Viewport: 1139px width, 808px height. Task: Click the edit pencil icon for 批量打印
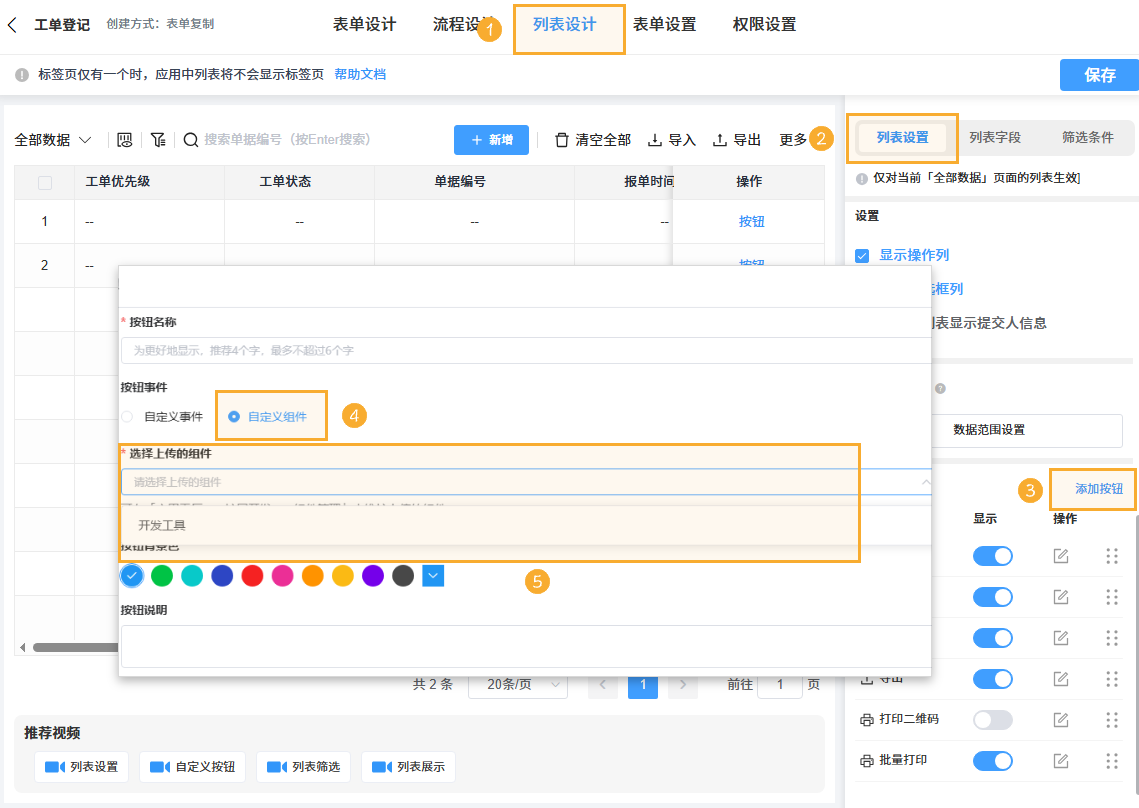[x=1063, y=761]
